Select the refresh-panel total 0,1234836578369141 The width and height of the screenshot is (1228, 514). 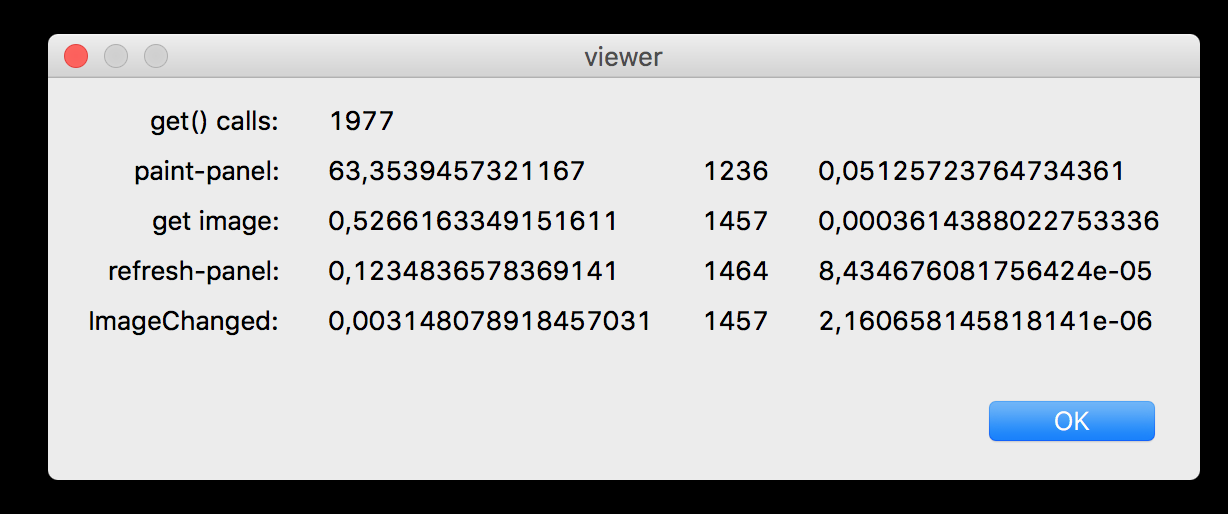472,271
